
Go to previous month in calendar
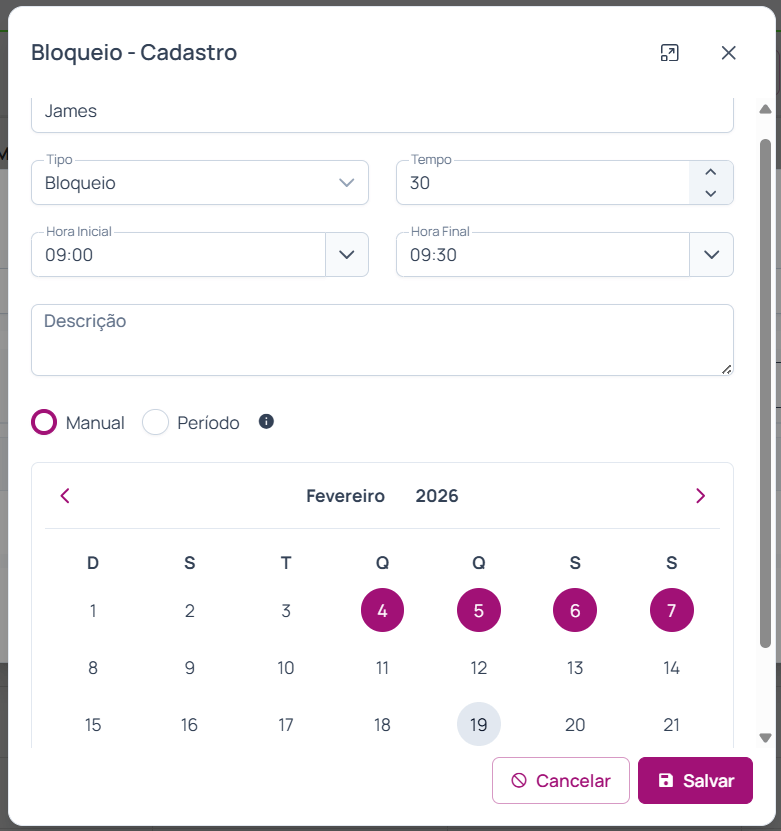click(x=65, y=496)
